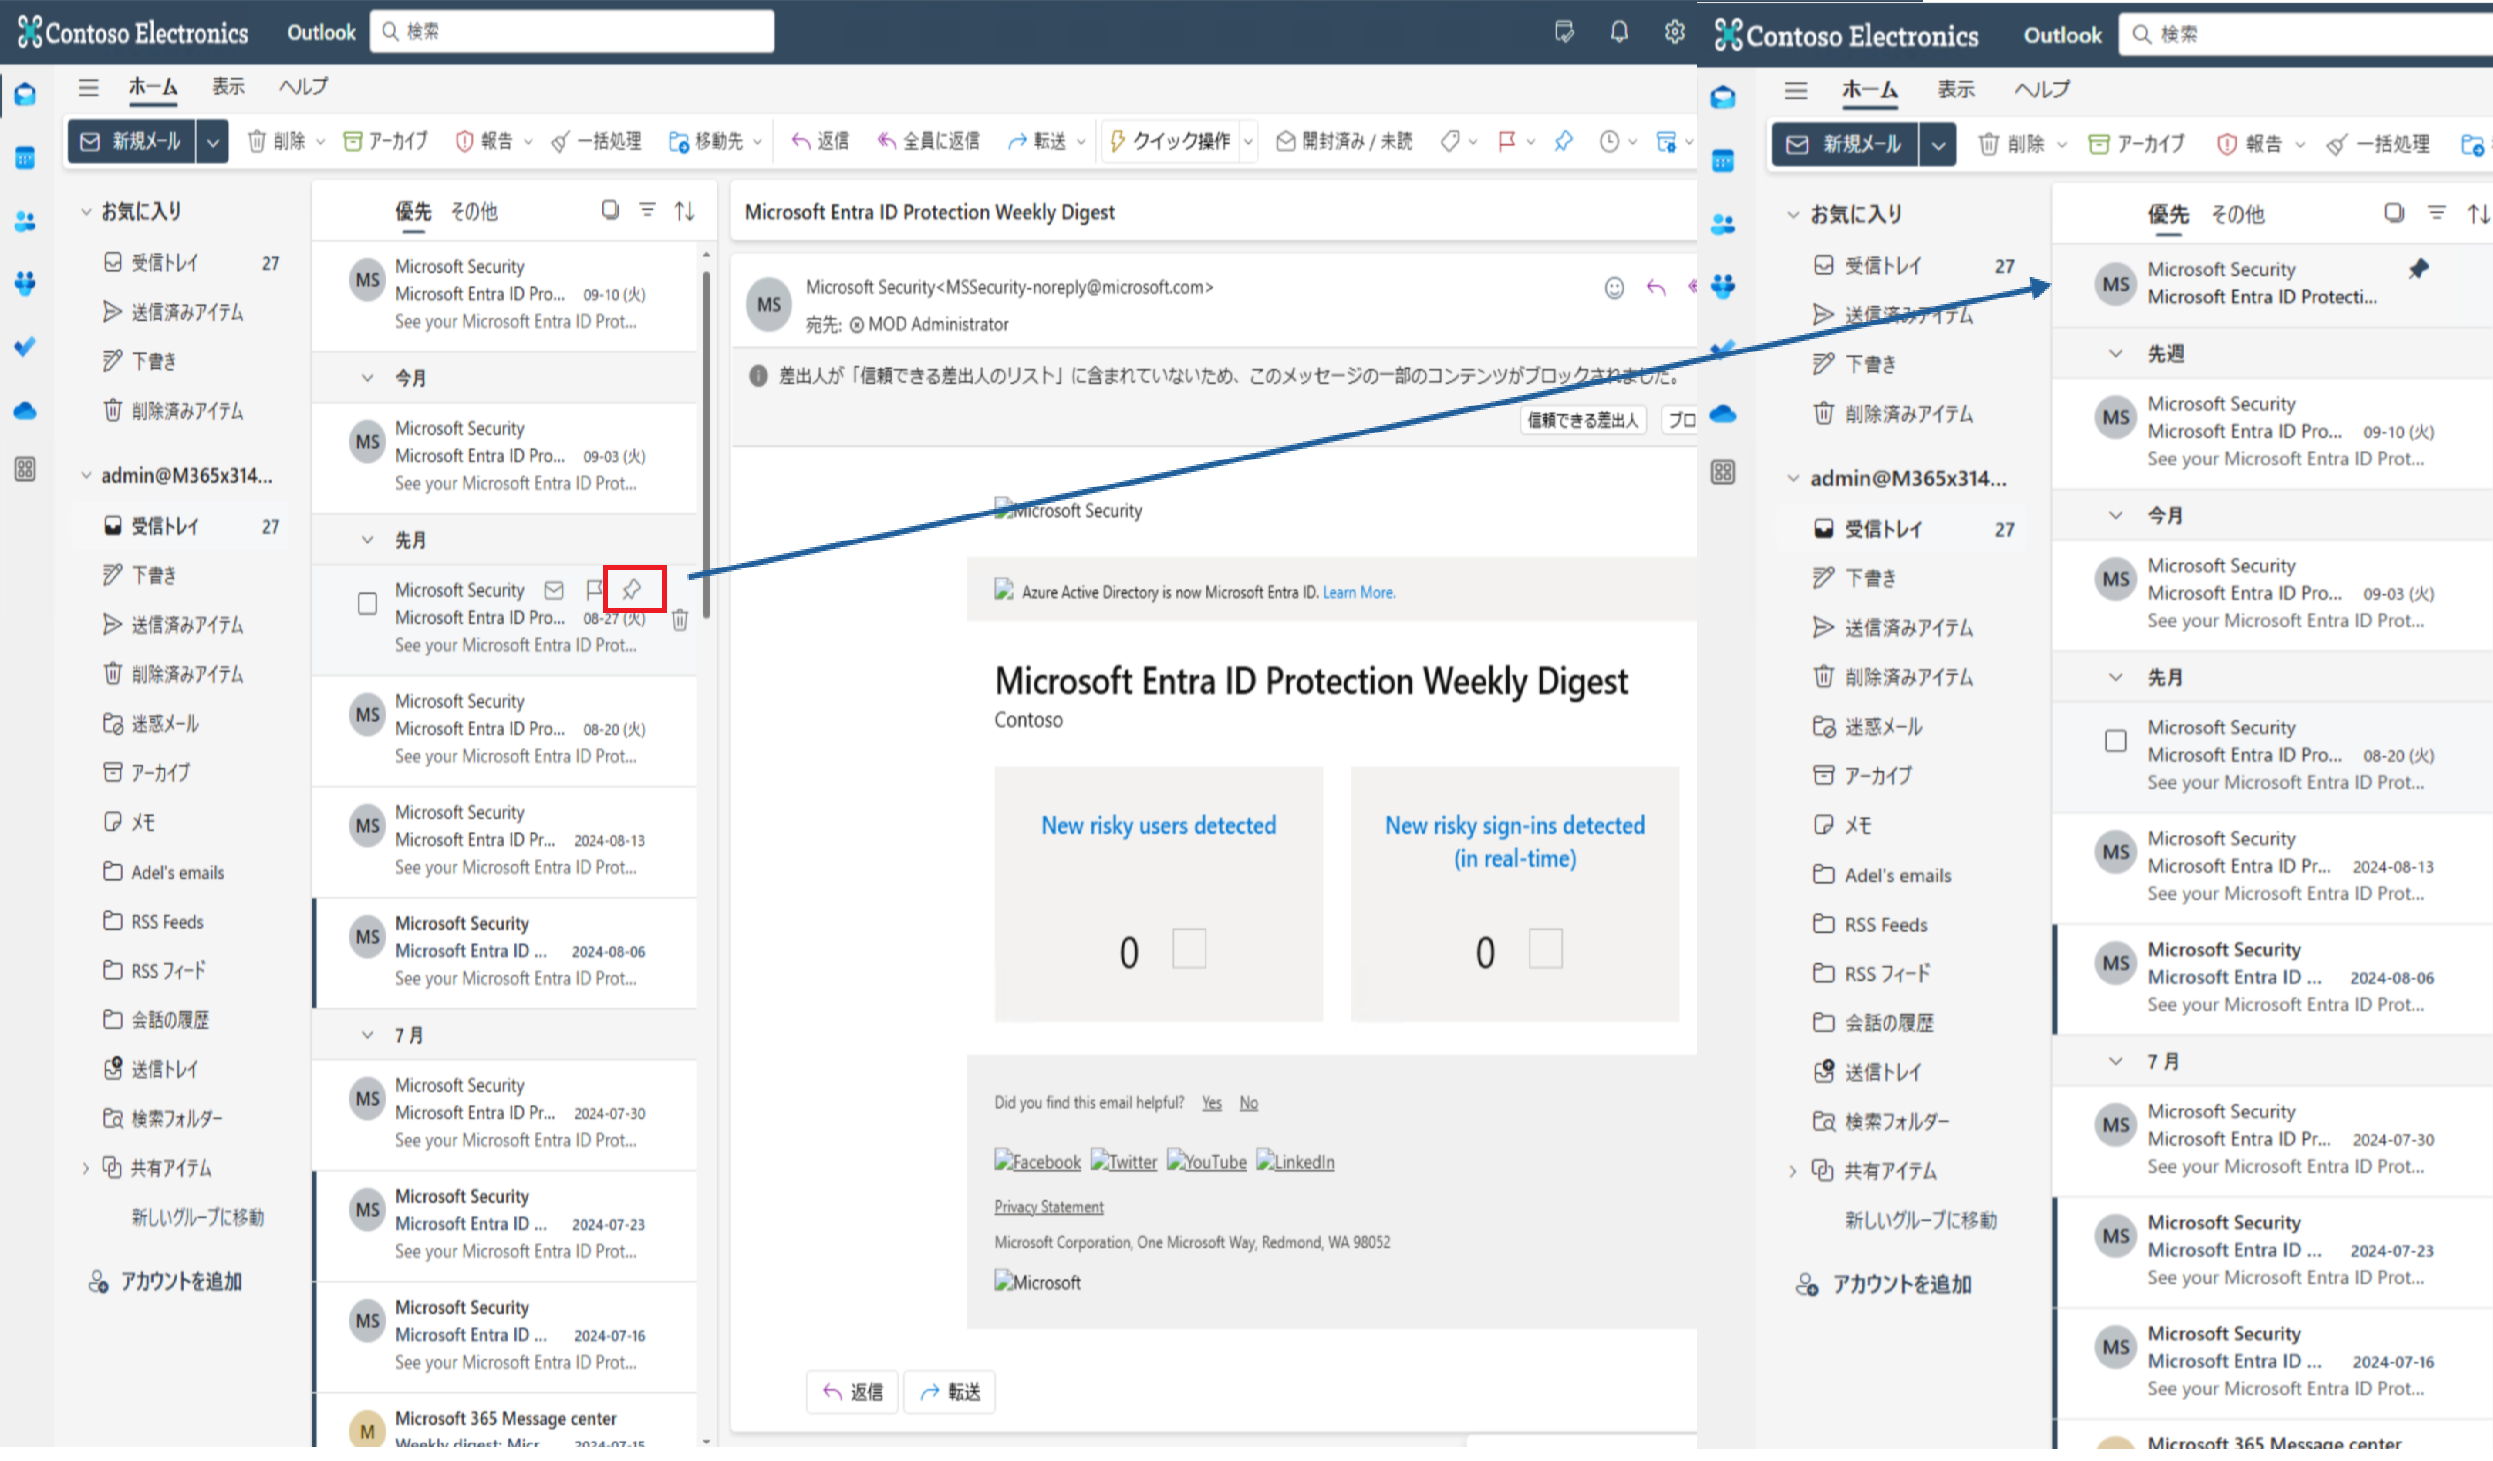This screenshot has width=2493, height=1461.
Task: Click notification bell in left window header
Action: (1619, 32)
